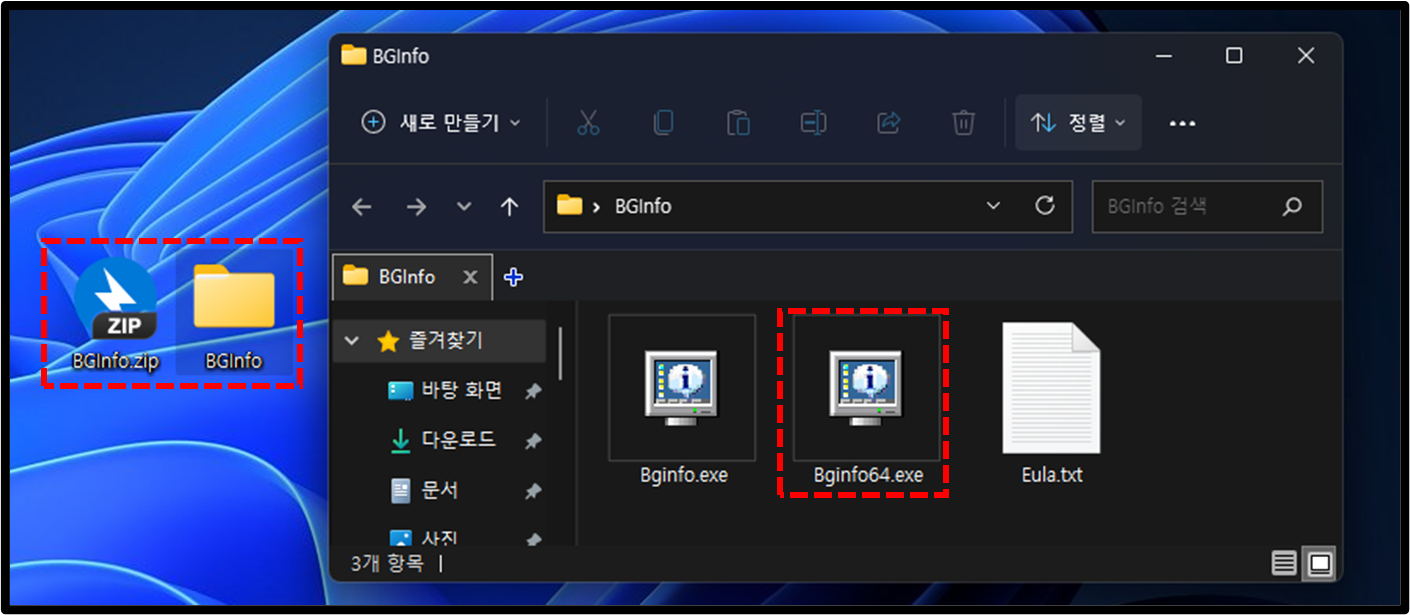Click the Bginfo.exe file name
1410x615 pixels.
[x=684, y=476]
